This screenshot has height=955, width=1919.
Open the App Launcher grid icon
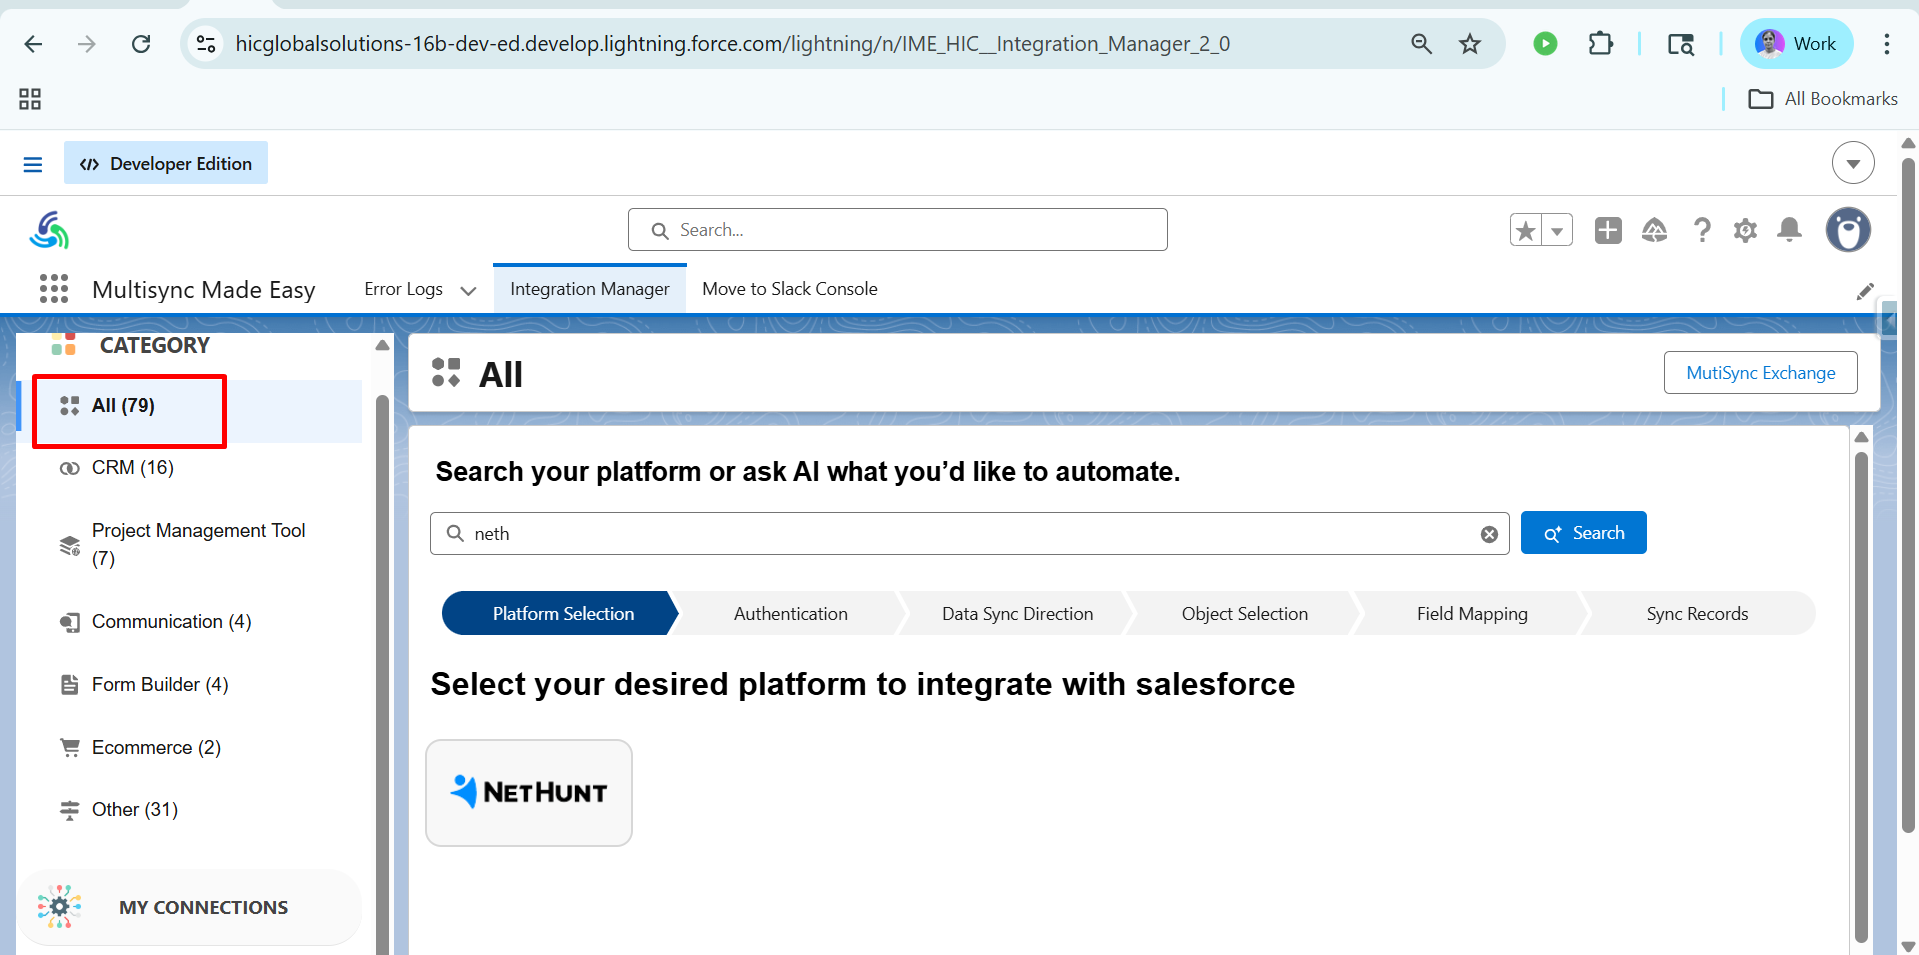[x=54, y=289]
